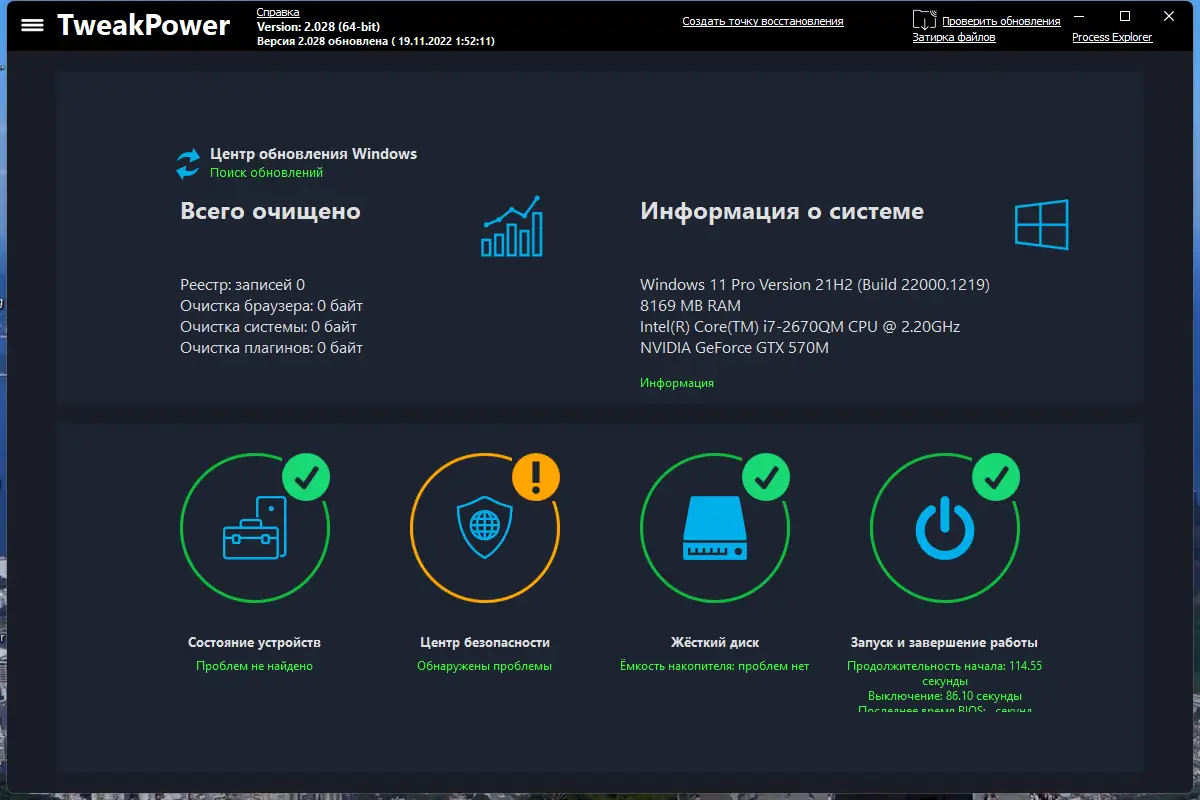Click the bar chart statistics icon
Viewport: 1200px width, 800px height.
pyautogui.click(x=511, y=226)
